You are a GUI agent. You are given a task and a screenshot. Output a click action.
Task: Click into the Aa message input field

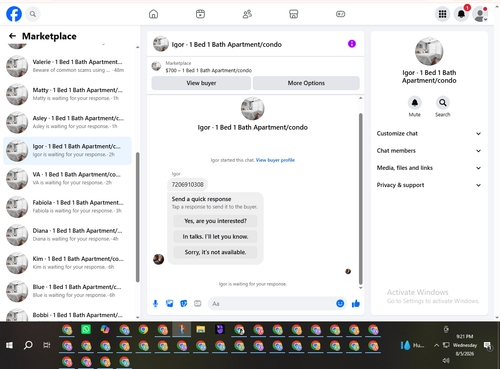[x=272, y=304]
